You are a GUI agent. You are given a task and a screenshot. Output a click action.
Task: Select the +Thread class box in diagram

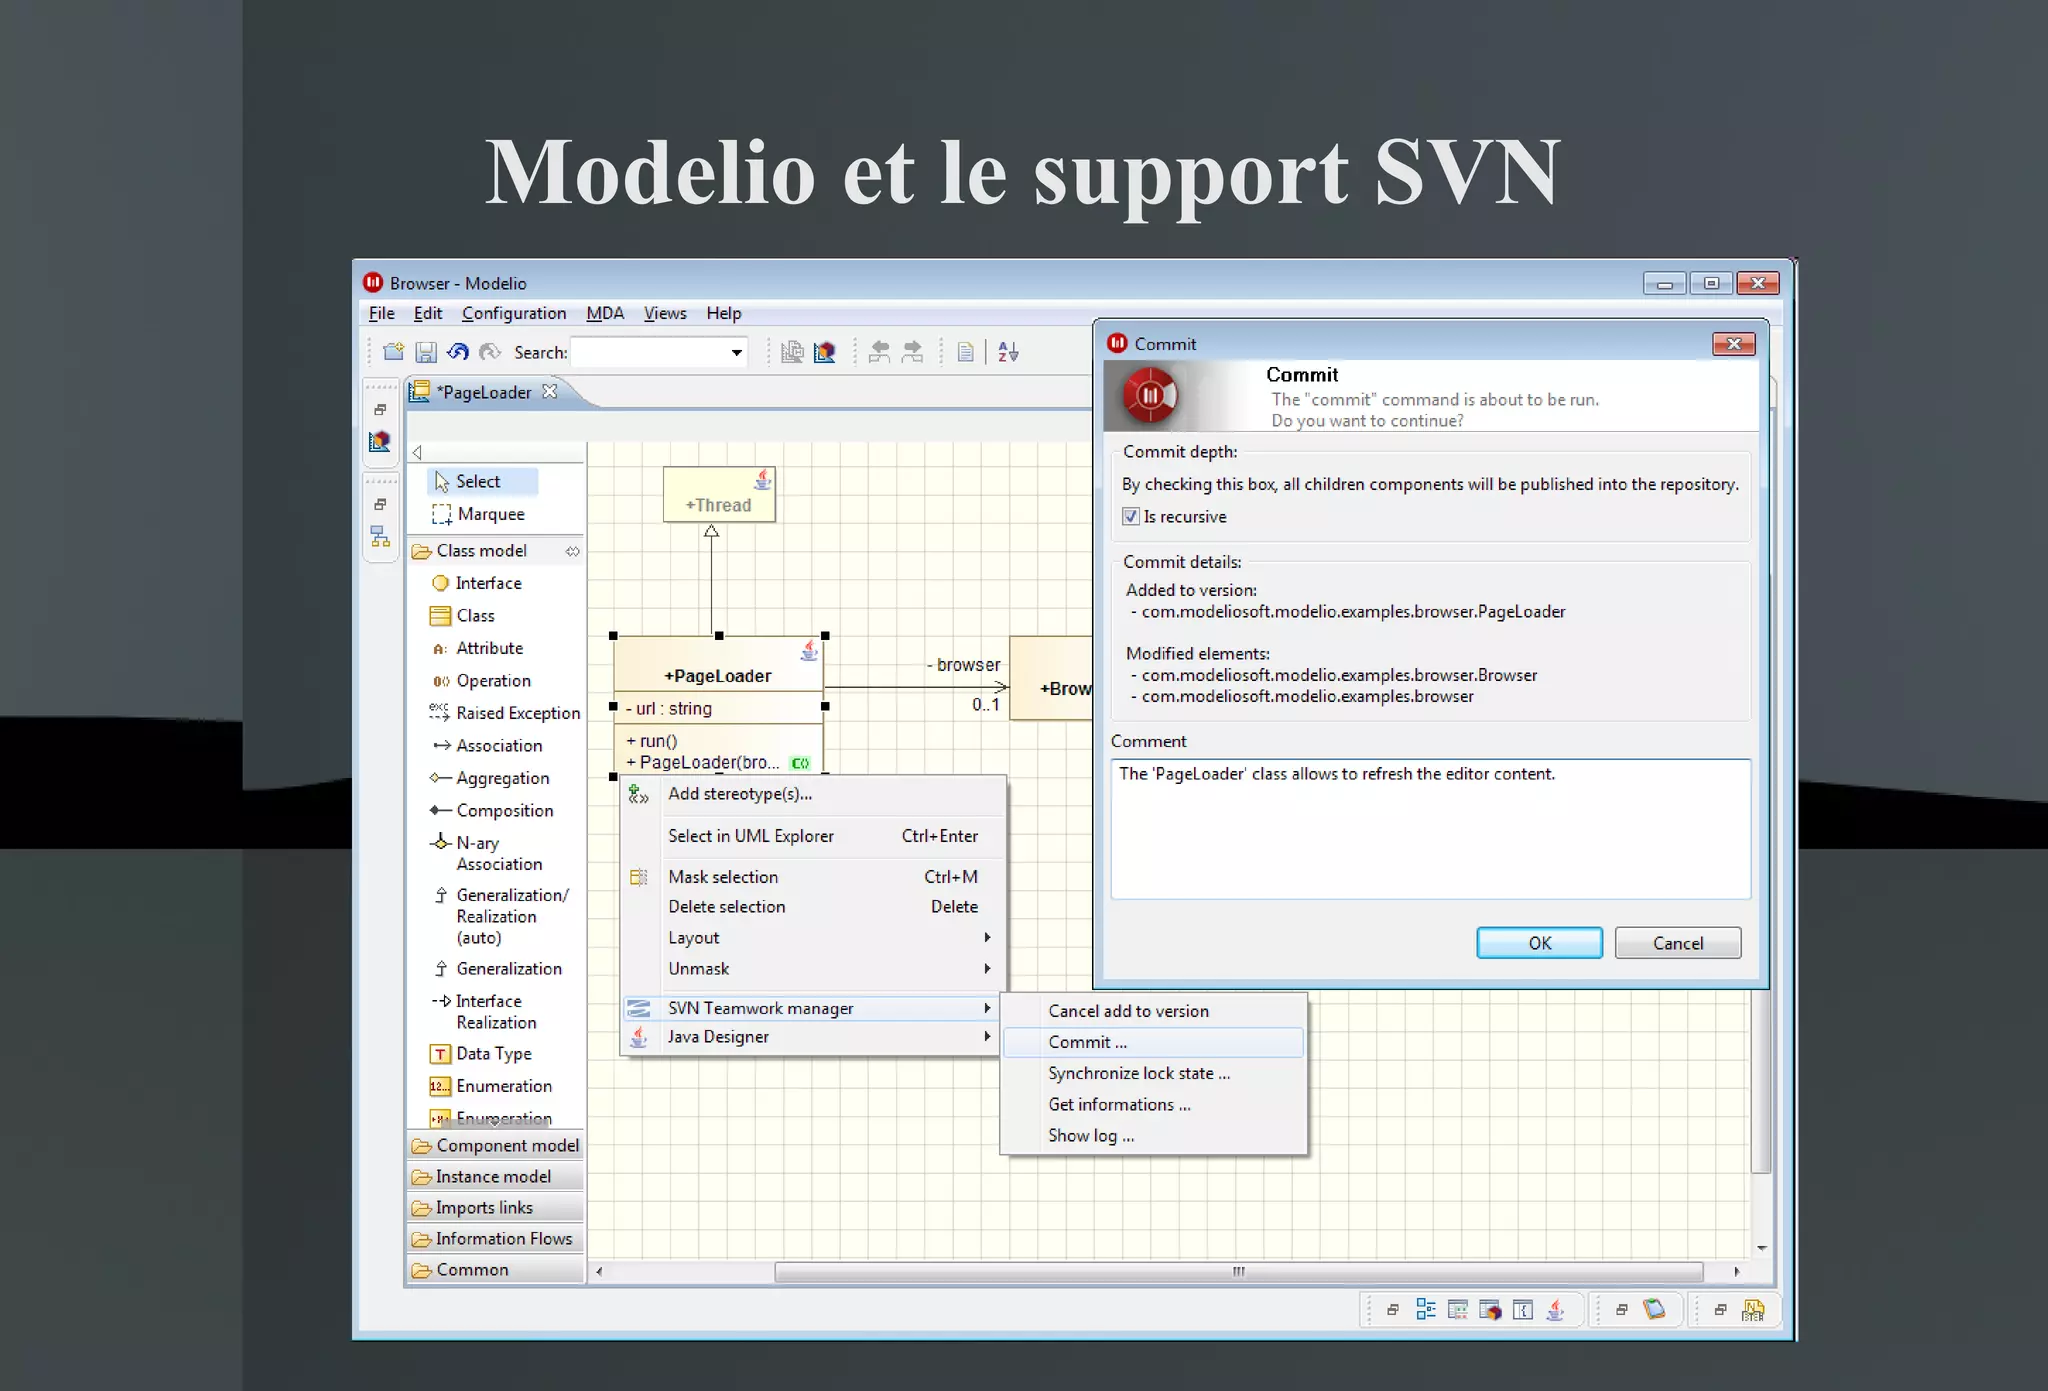coord(719,494)
